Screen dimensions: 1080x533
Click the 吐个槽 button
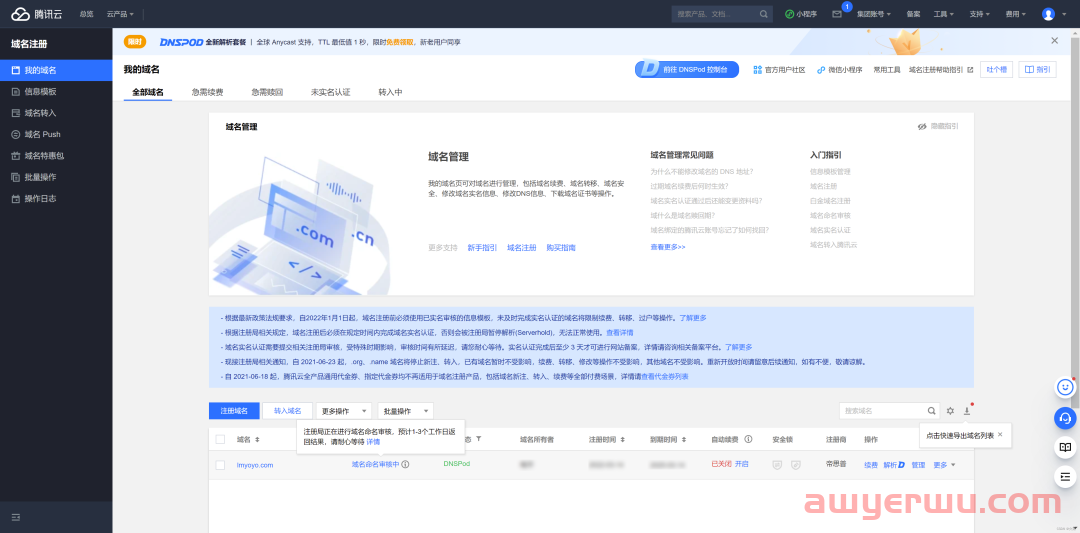point(996,70)
